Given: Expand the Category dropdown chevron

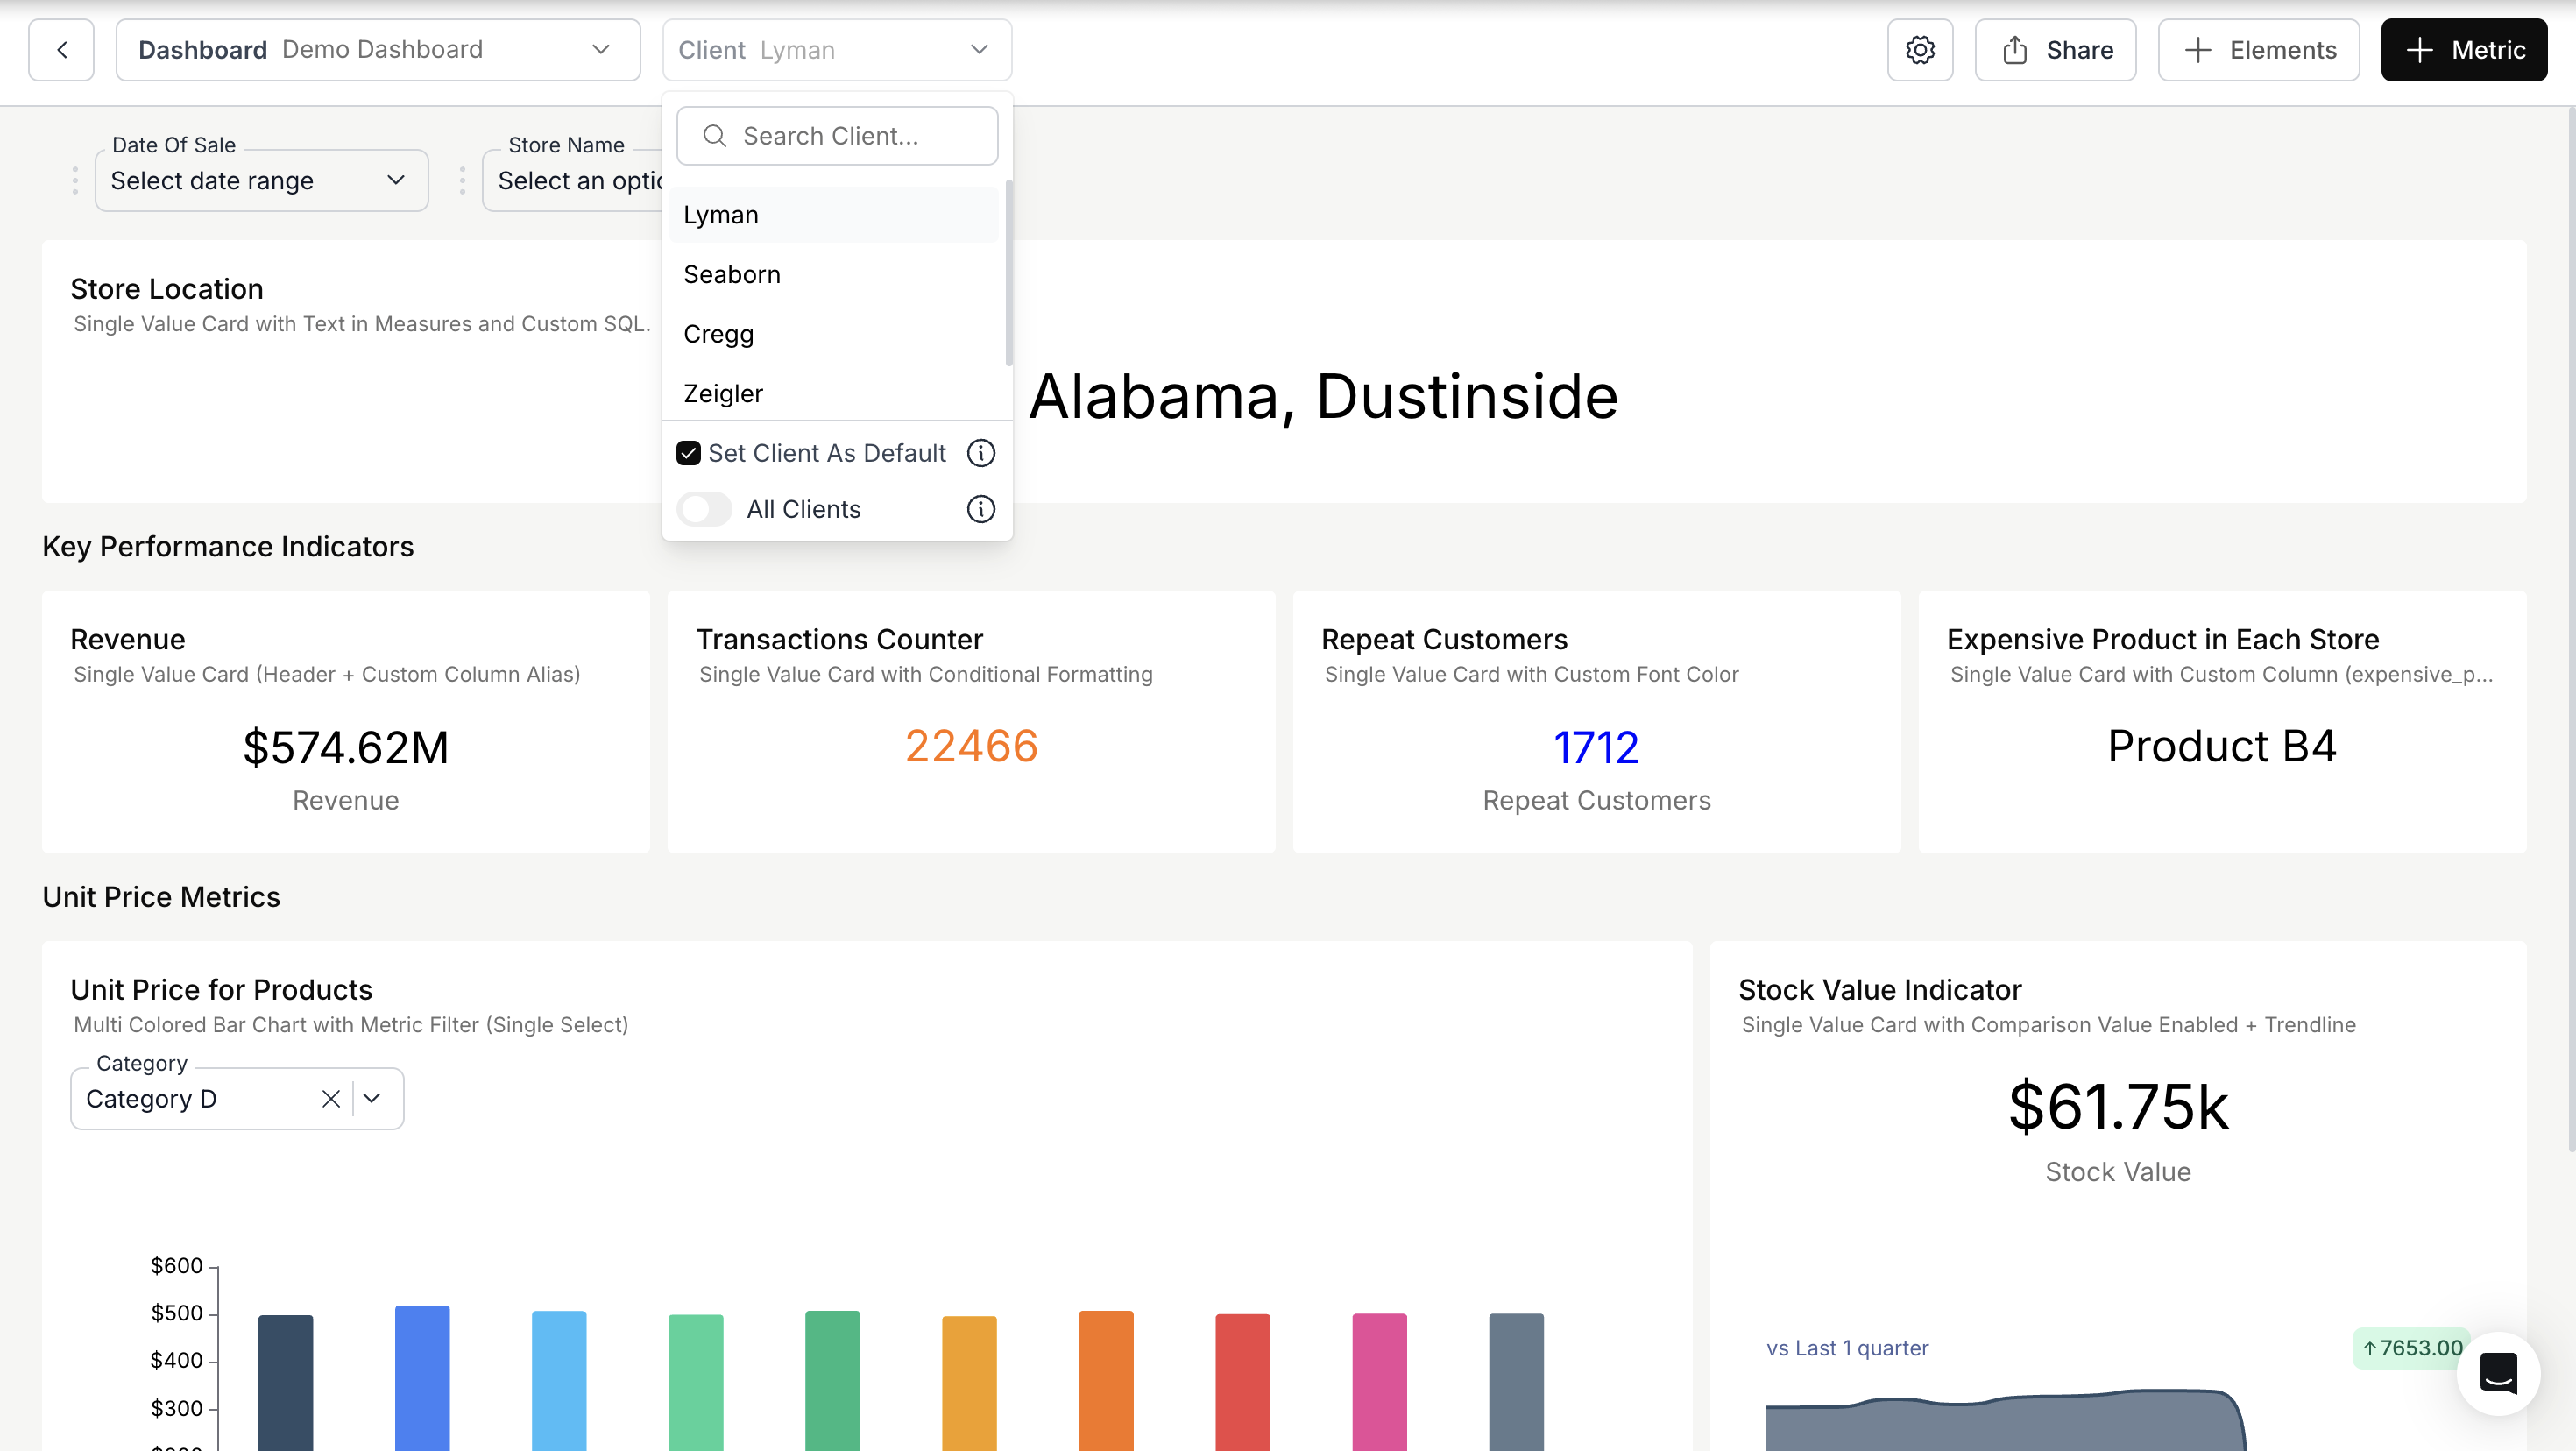Looking at the screenshot, I should coord(372,1099).
